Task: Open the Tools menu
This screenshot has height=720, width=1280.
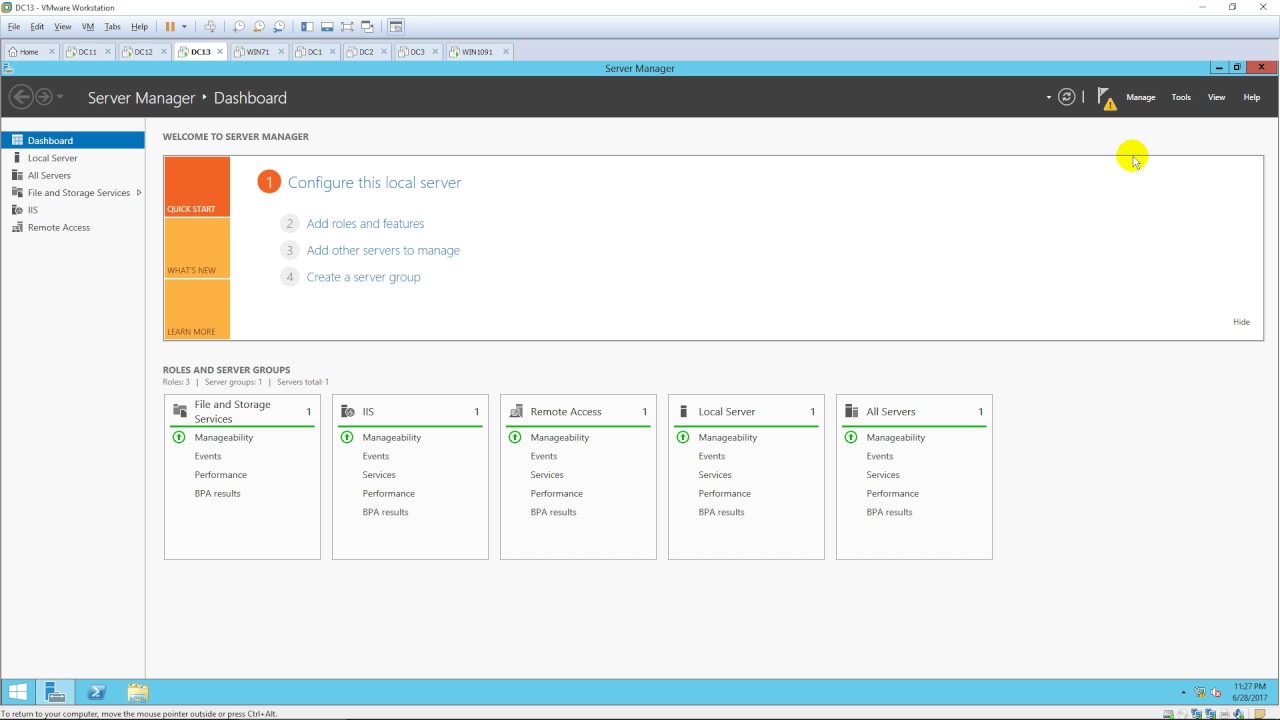Action: pyautogui.click(x=1181, y=97)
